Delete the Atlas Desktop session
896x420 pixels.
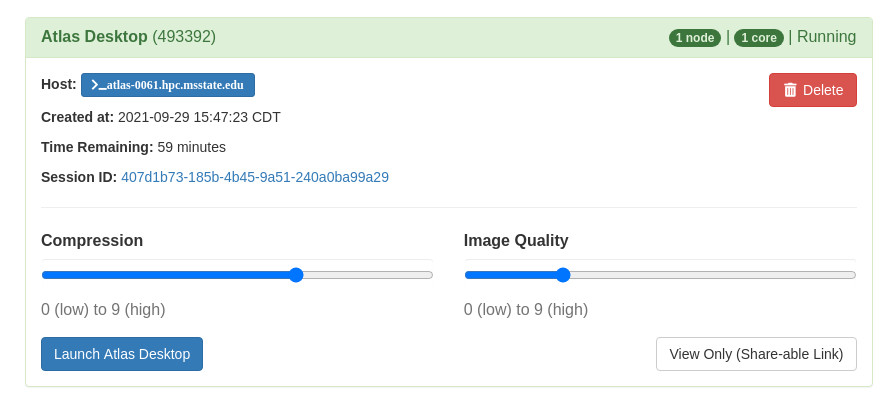click(813, 90)
